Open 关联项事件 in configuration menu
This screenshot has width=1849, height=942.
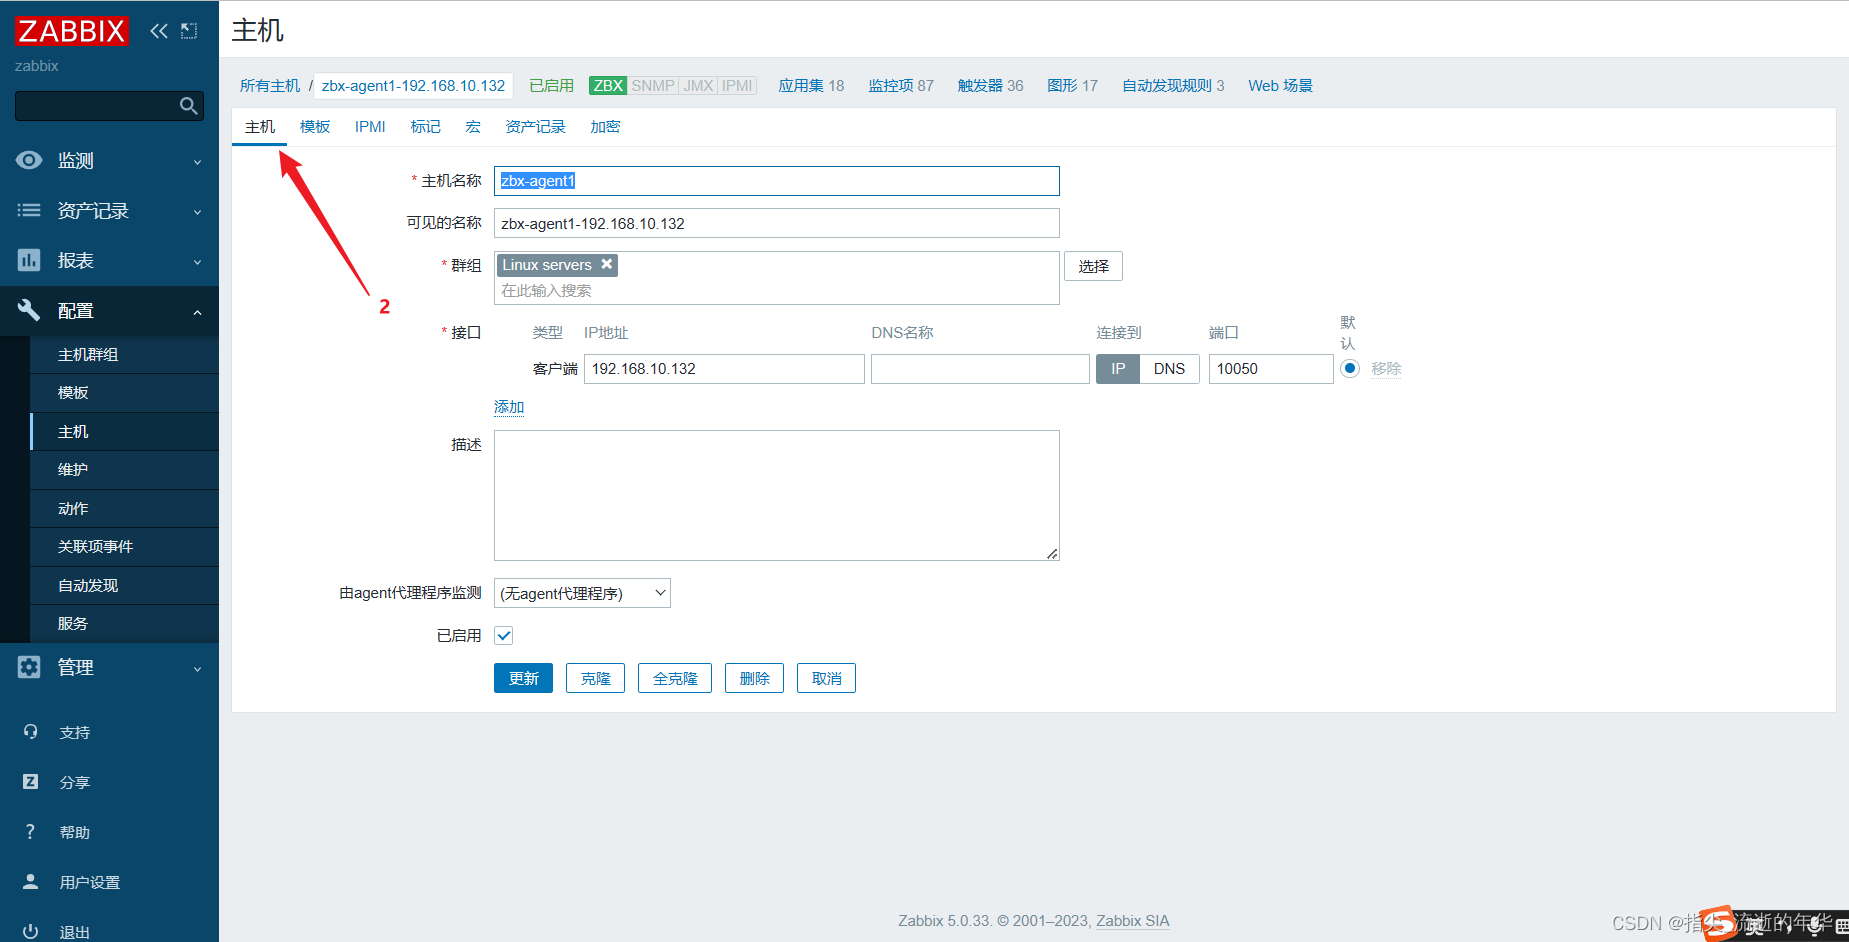click(124, 547)
